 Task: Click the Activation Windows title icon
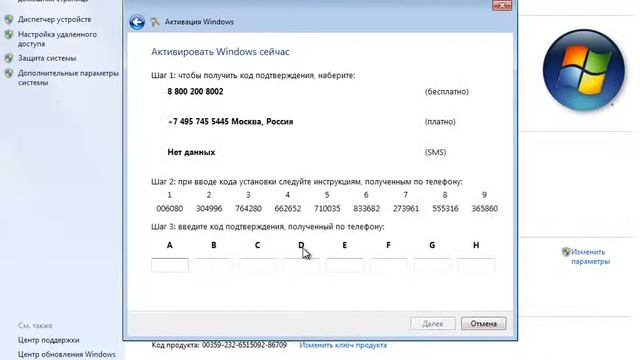point(156,22)
